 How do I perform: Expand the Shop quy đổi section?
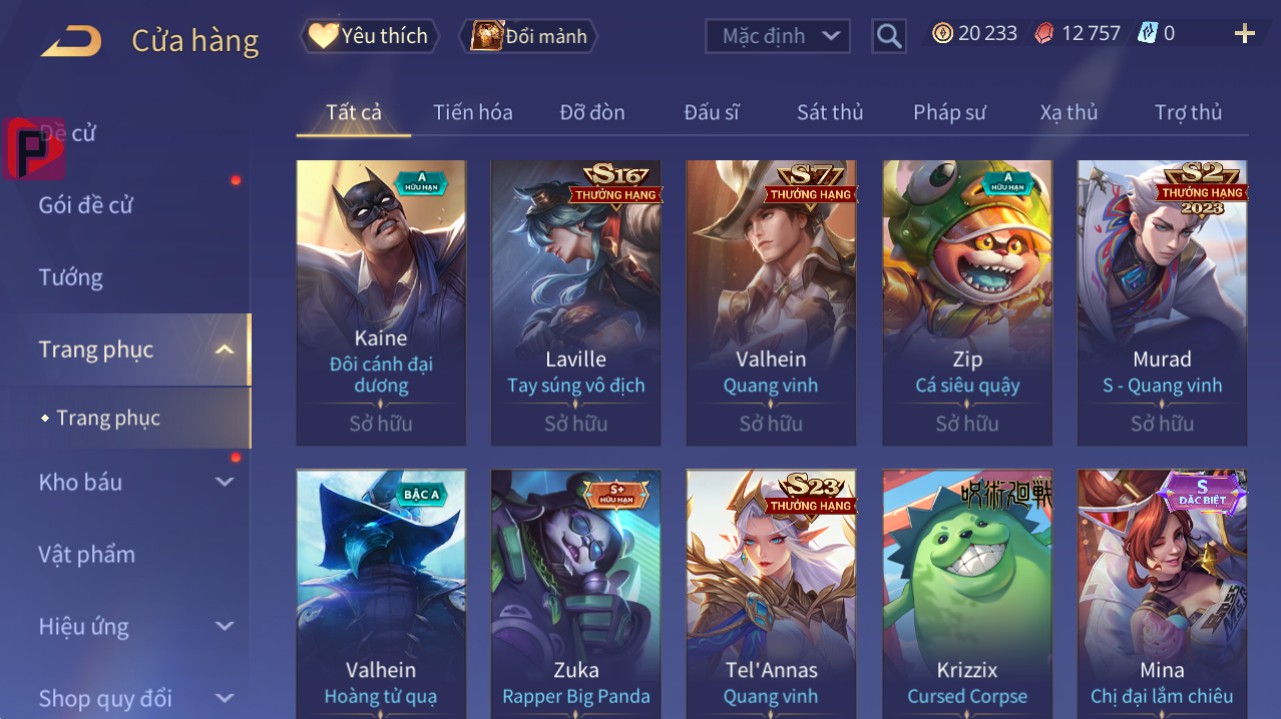coord(225,698)
